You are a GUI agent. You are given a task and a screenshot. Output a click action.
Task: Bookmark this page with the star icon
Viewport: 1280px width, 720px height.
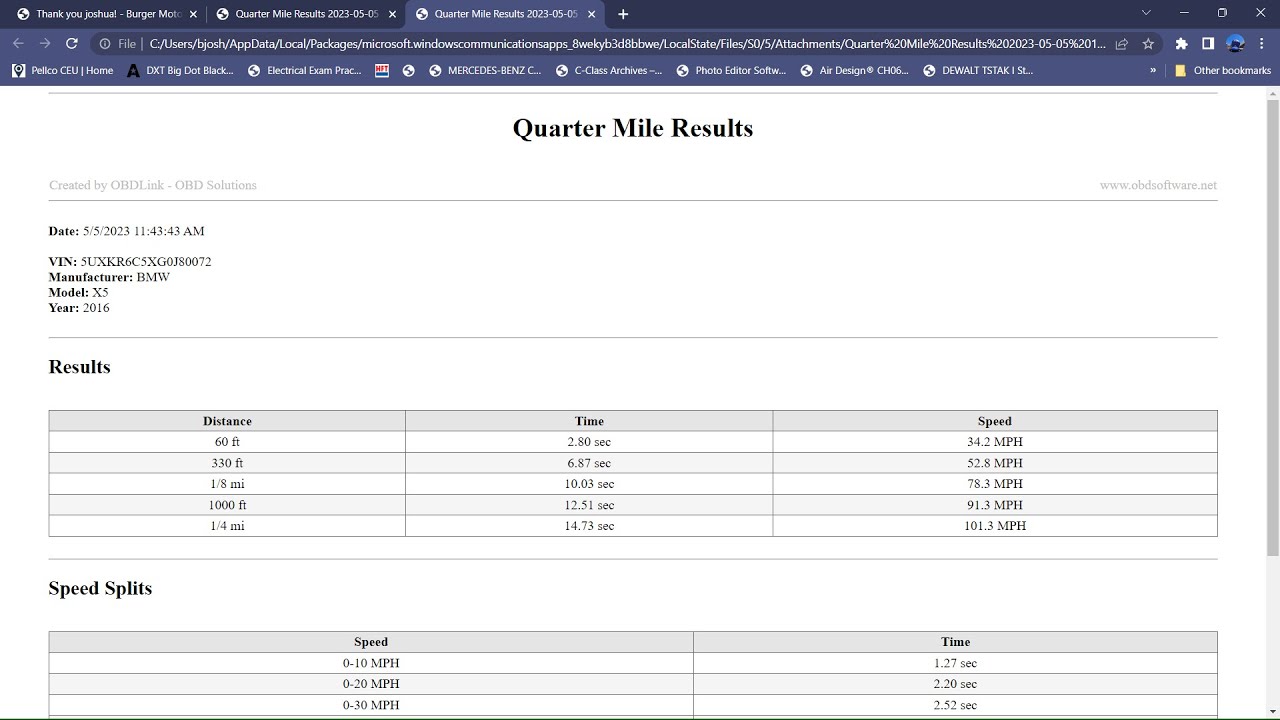(x=1148, y=44)
